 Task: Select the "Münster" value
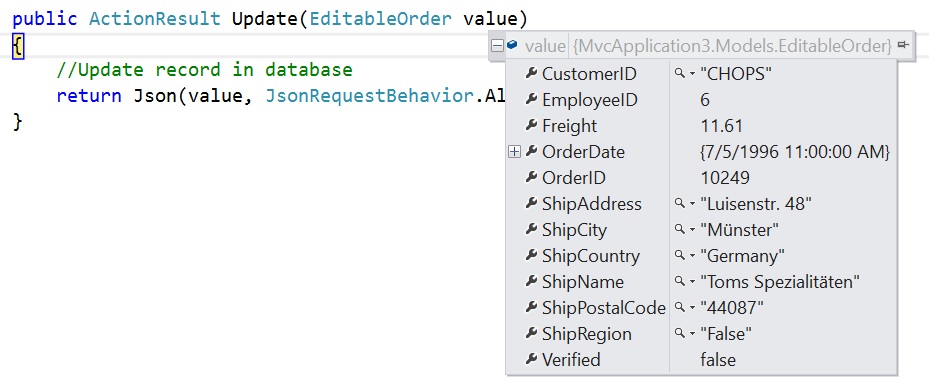coord(739,230)
